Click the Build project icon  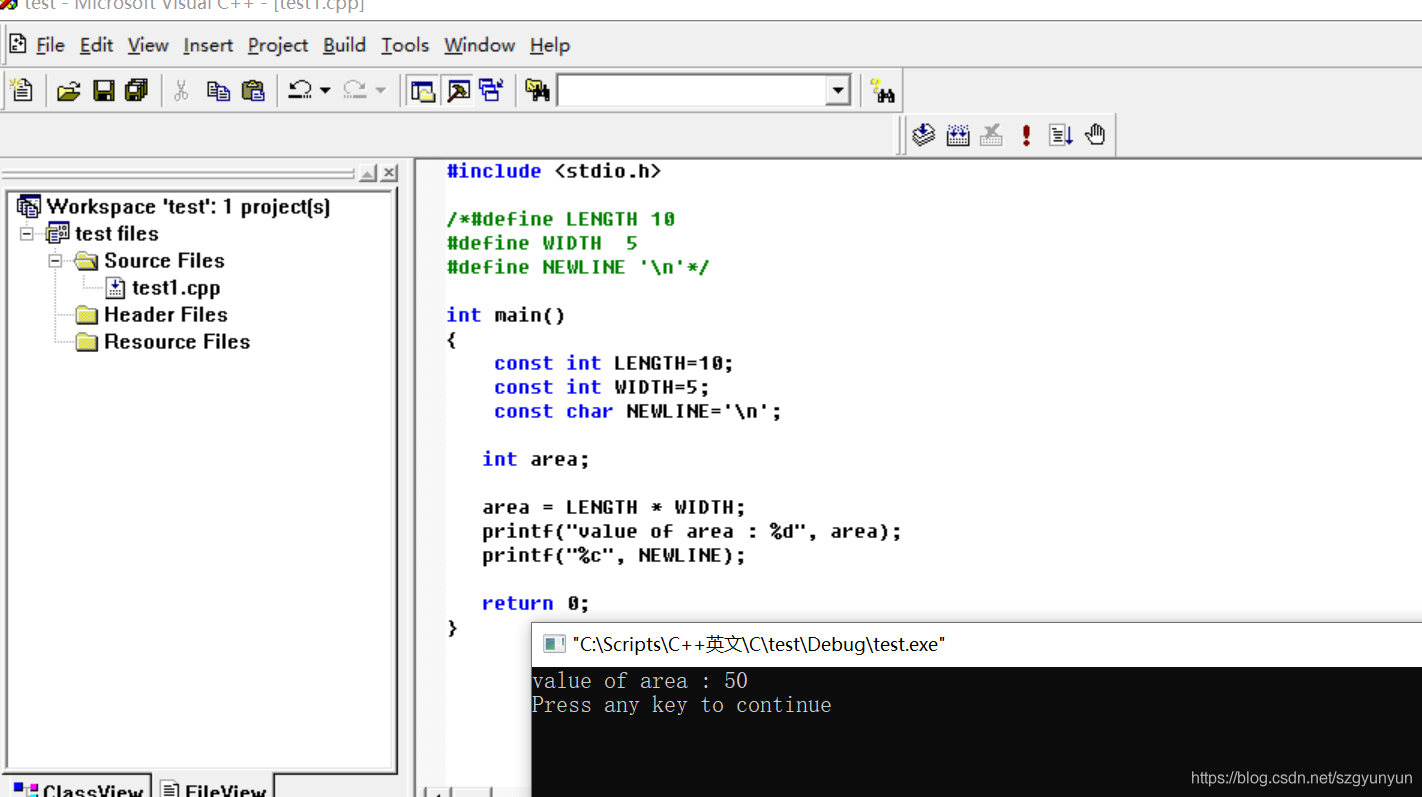(958, 135)
